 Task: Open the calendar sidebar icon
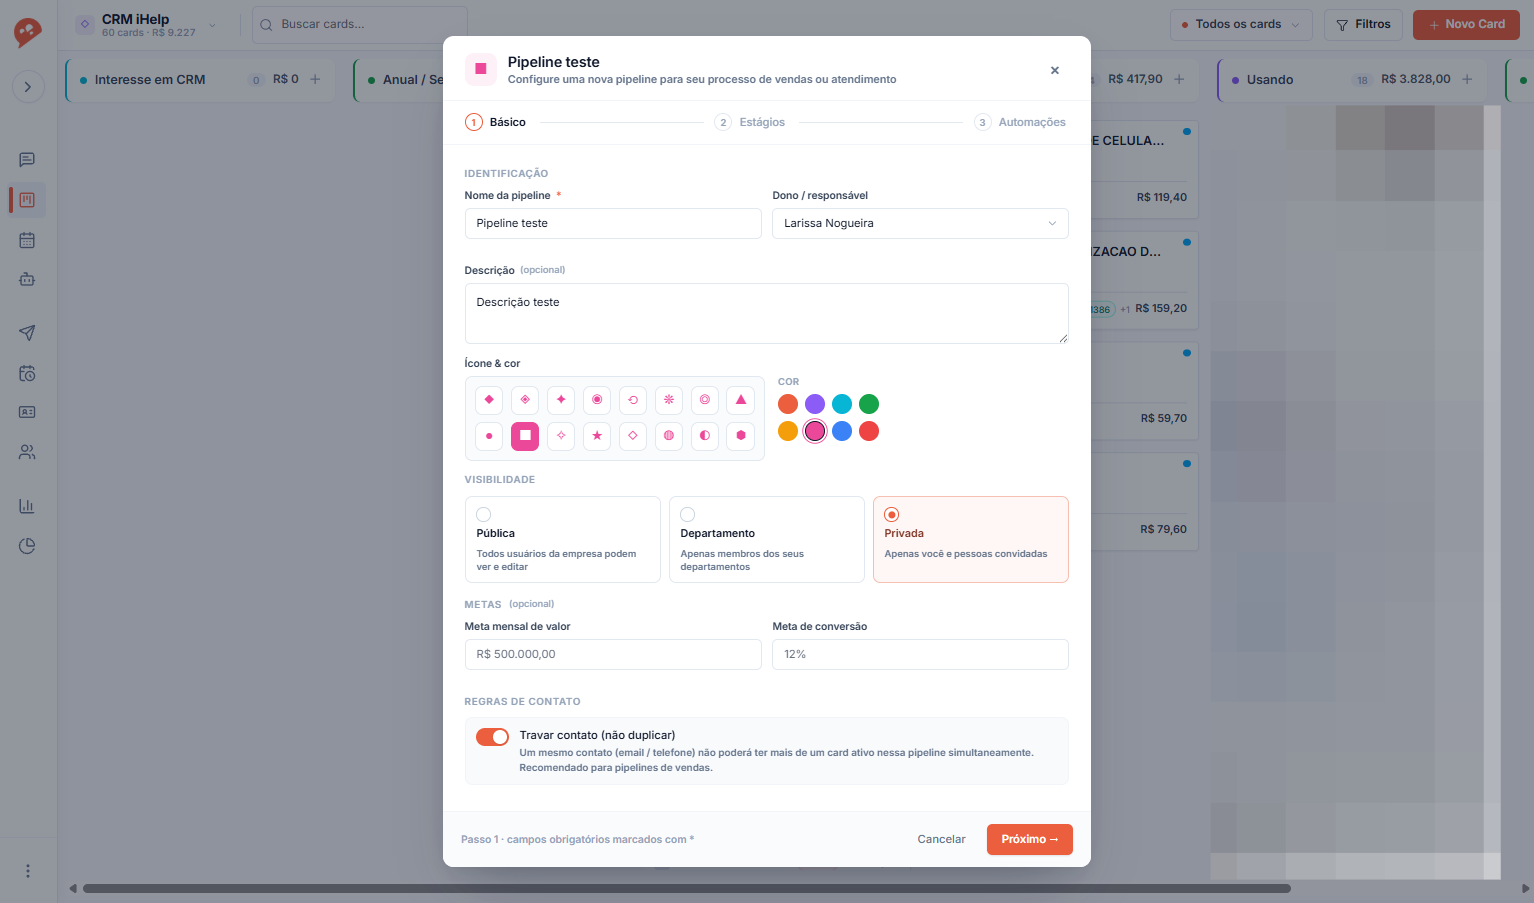pos(27,240)
